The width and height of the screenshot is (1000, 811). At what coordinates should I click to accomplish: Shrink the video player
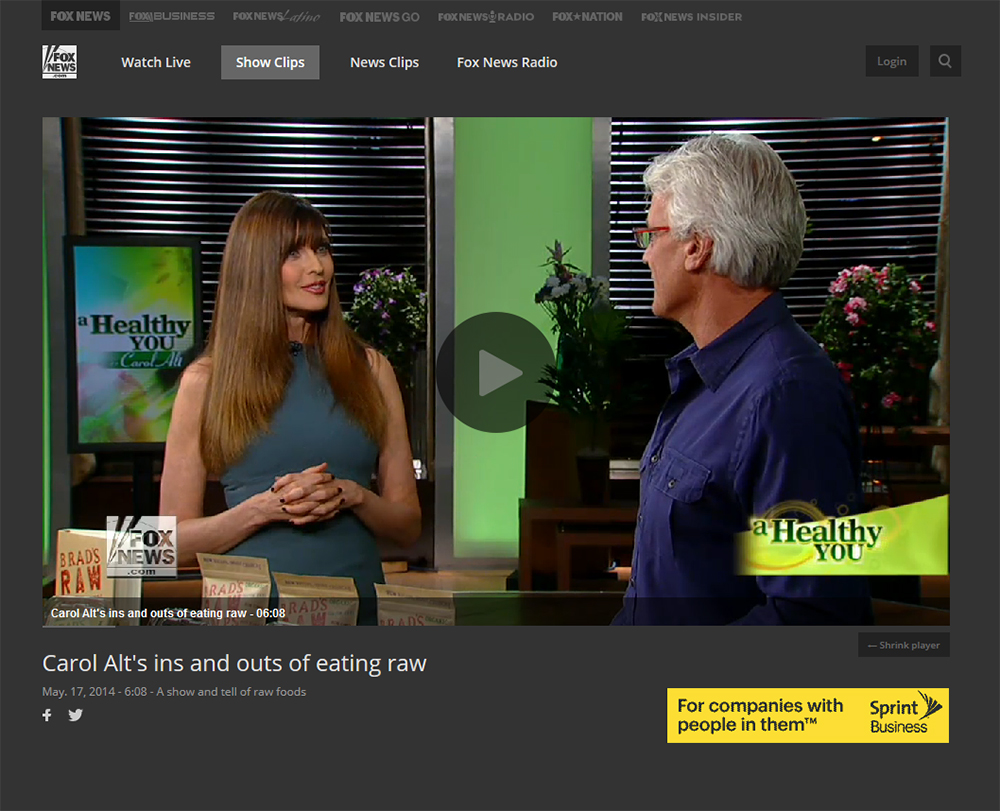[904, 645]
